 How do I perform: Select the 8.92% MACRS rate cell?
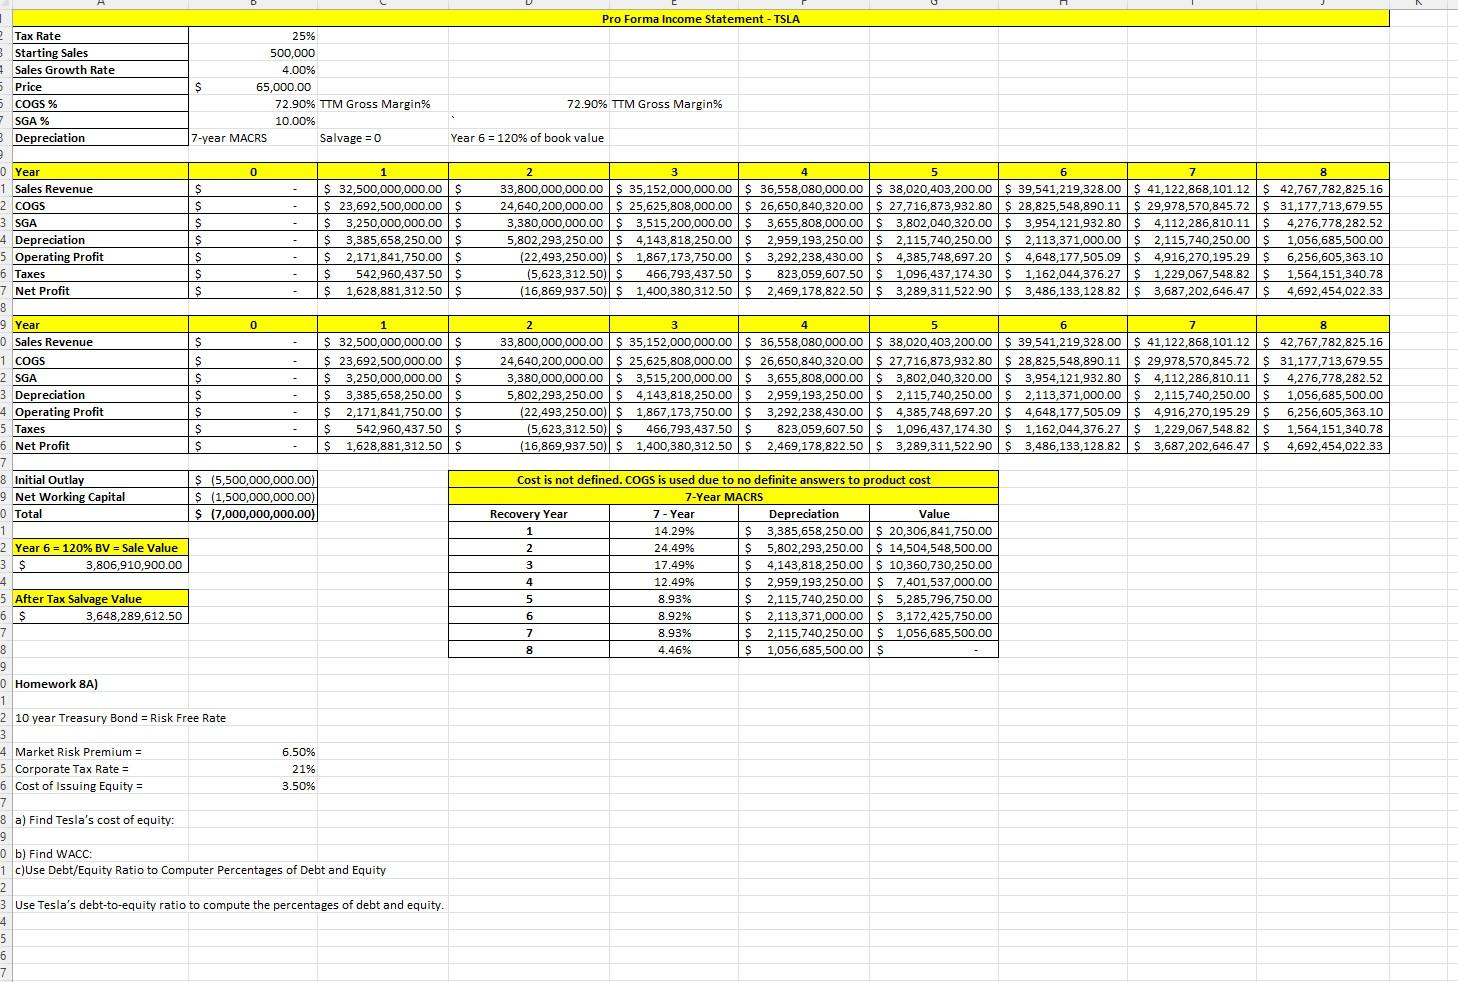[x=674, y=616]
